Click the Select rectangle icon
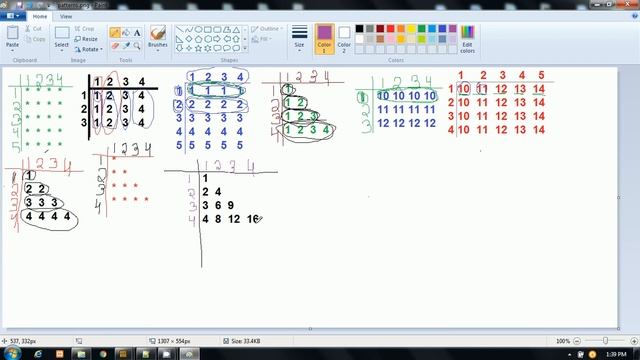This screenshot has width=640, height=360. click(62, 33)
